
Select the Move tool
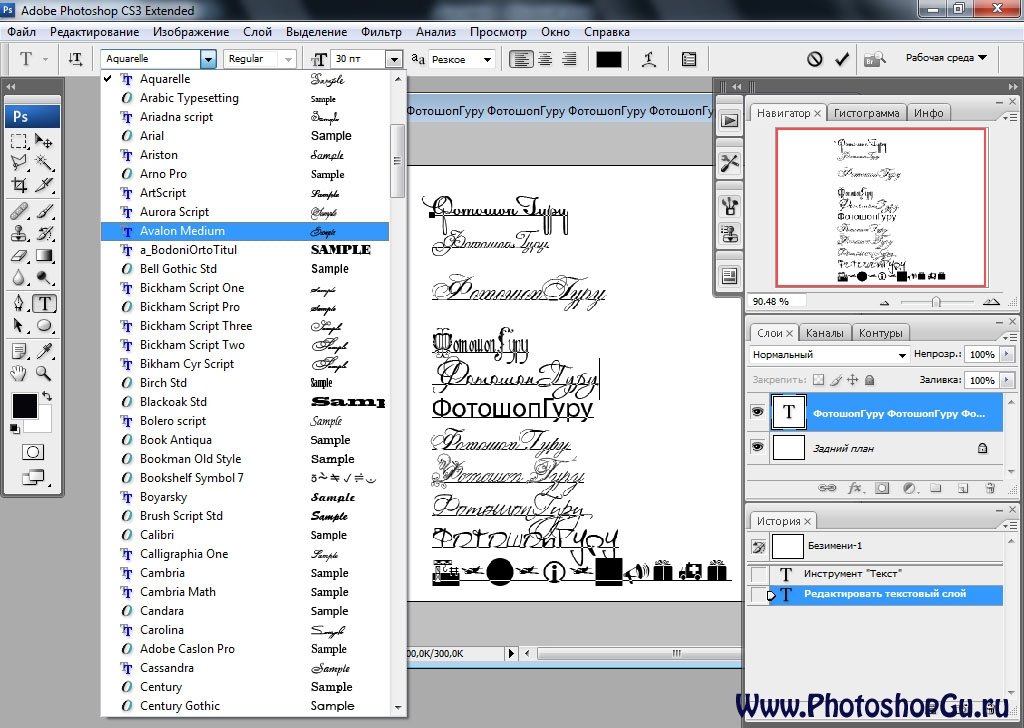pos(44,141)
